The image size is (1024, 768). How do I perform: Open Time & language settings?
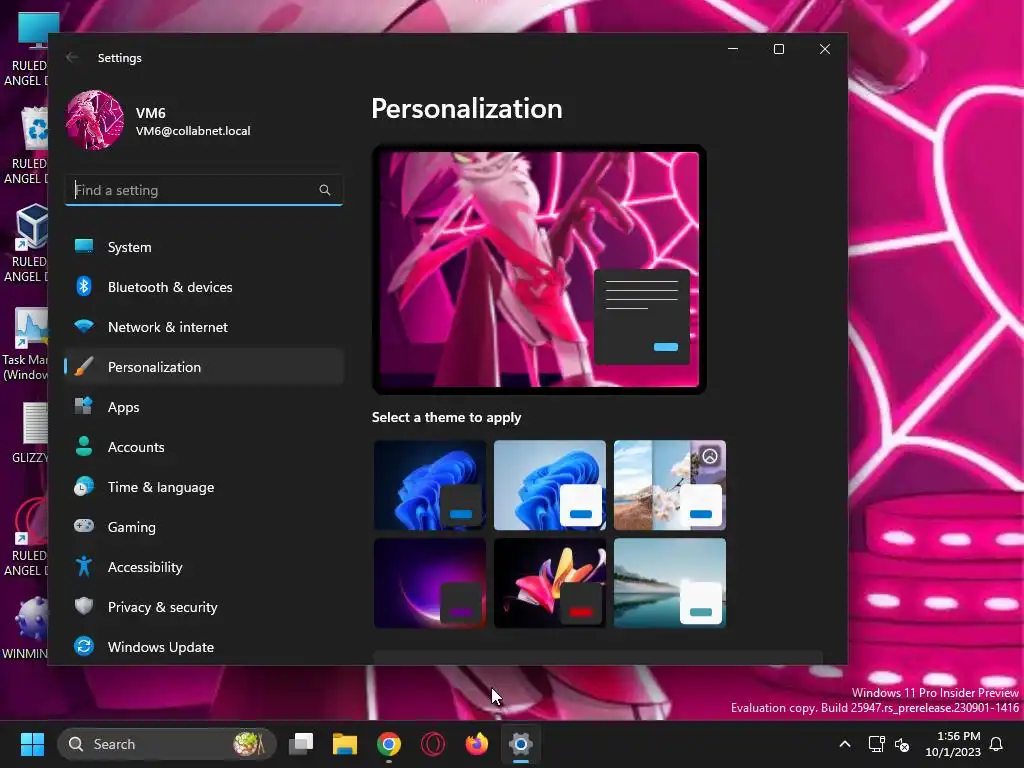click(x=204, y=487)
